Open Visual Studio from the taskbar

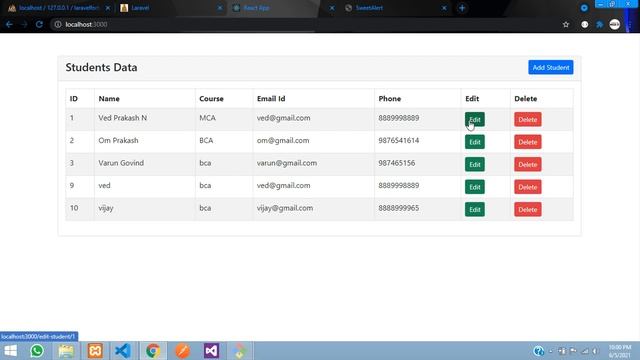(x=211, y=351)
